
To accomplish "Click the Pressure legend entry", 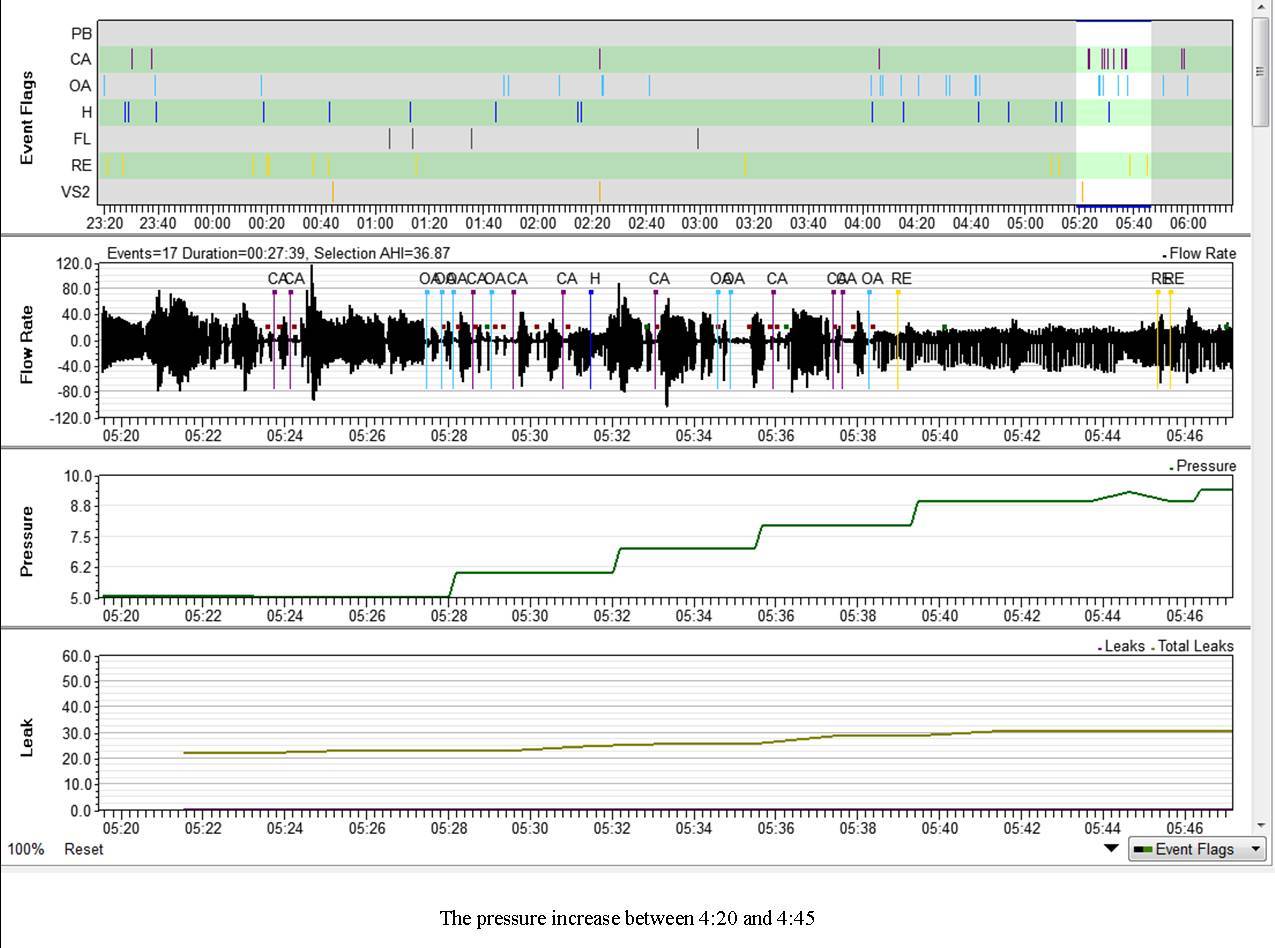I will click(1205, 466).
